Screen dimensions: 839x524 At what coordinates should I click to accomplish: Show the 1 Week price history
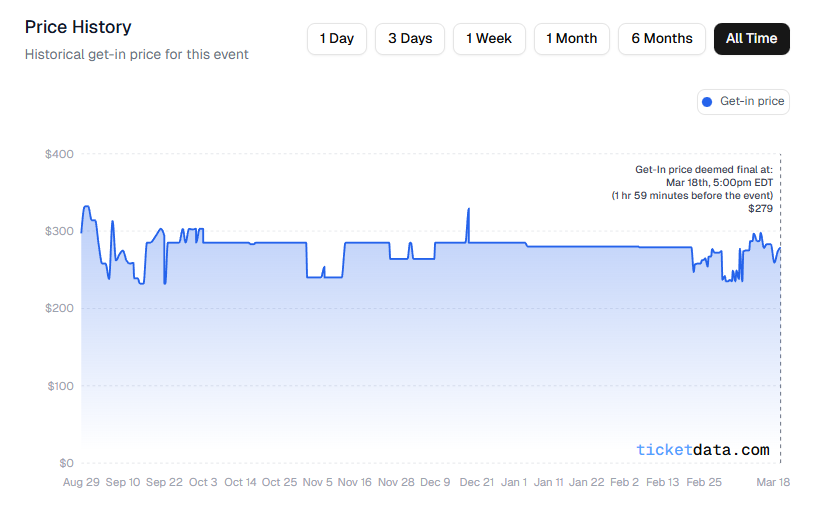tap(489, 39)
